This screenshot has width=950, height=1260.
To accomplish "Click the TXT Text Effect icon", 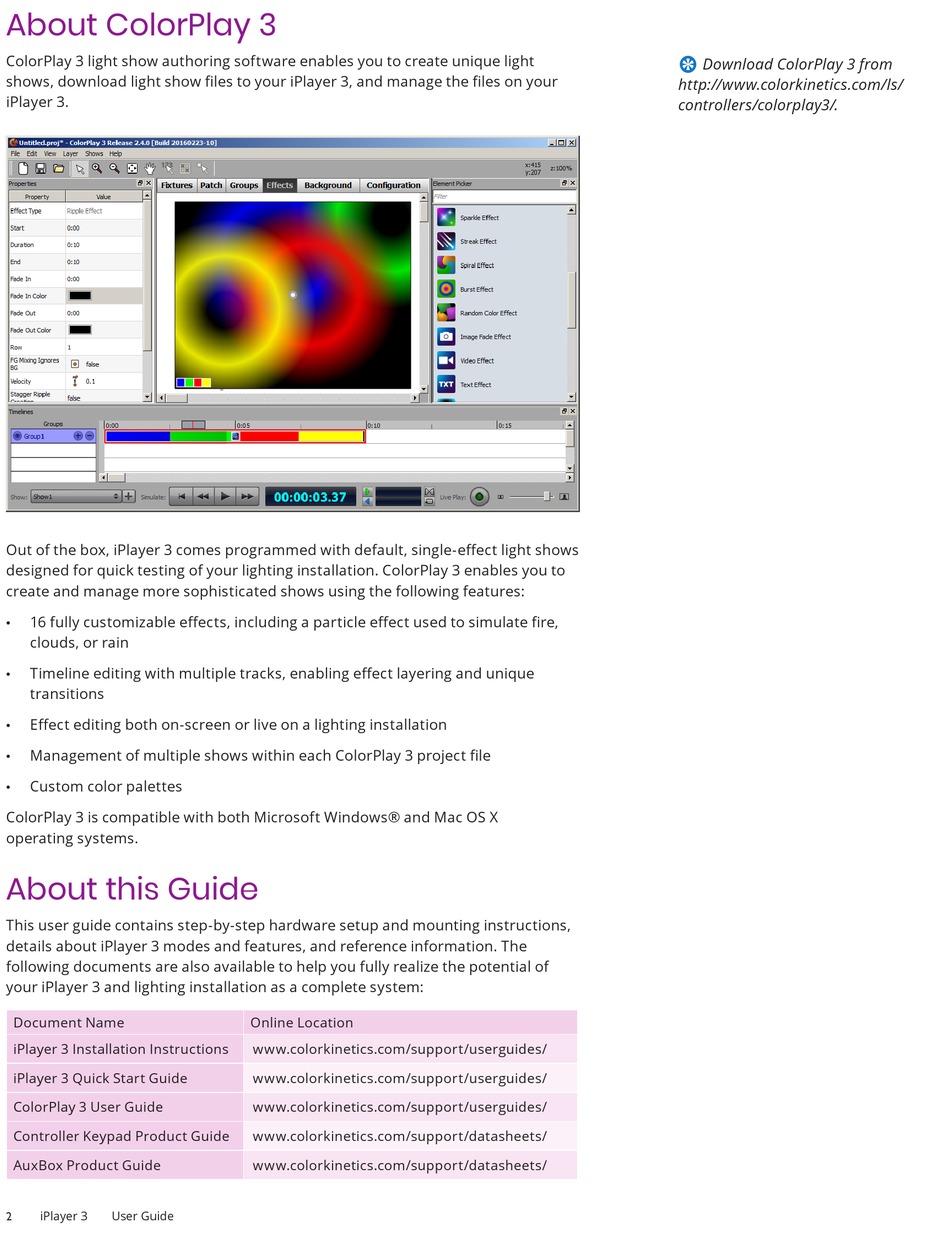I will coord(446,385).
